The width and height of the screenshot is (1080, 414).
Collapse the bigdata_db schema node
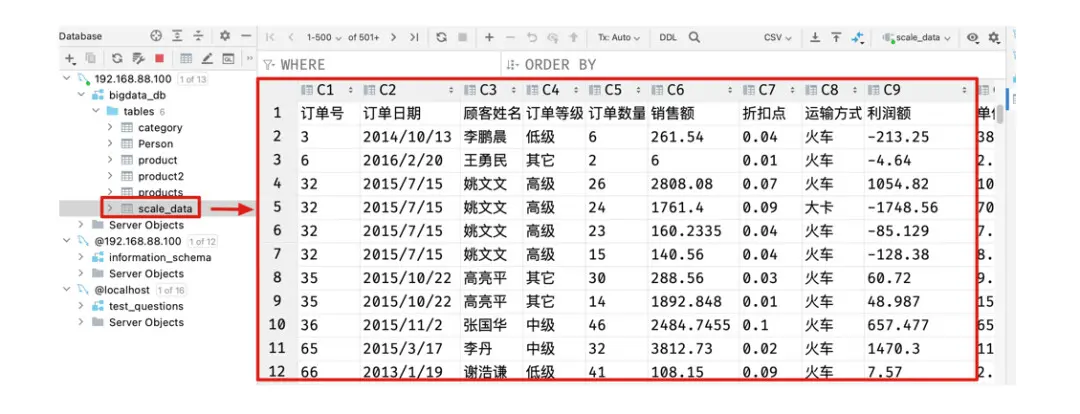[x=81, y=95]
